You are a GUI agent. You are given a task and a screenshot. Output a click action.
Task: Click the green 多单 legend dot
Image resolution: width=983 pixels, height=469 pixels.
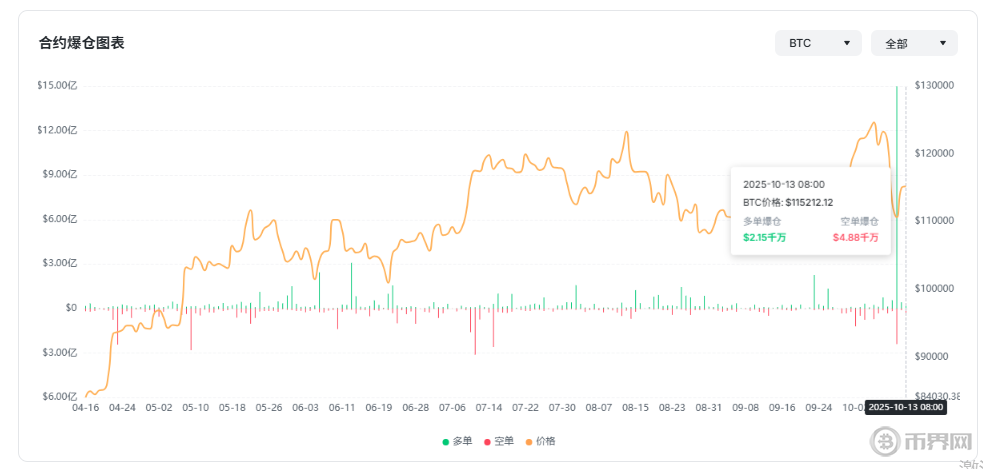point(446,441)
